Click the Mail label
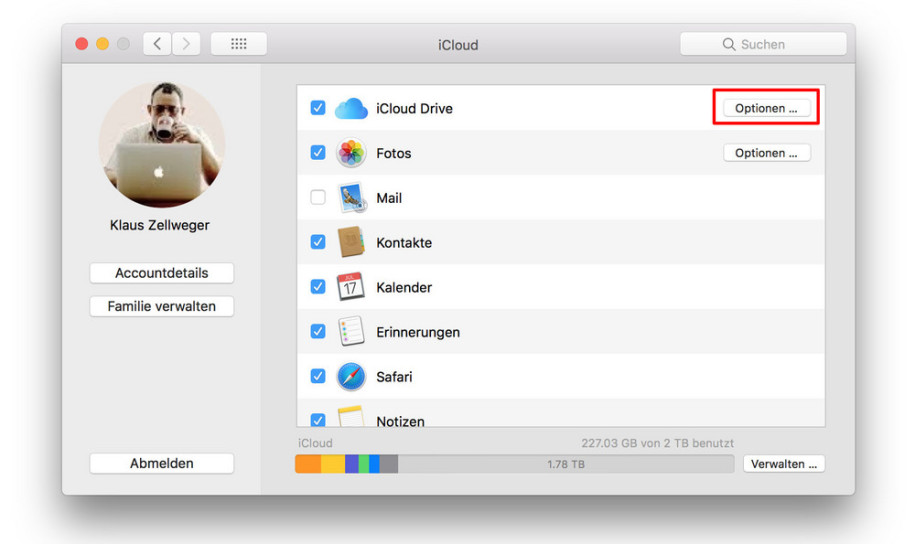The height and width of the screenshot is (544, 915). pos(389,198)
